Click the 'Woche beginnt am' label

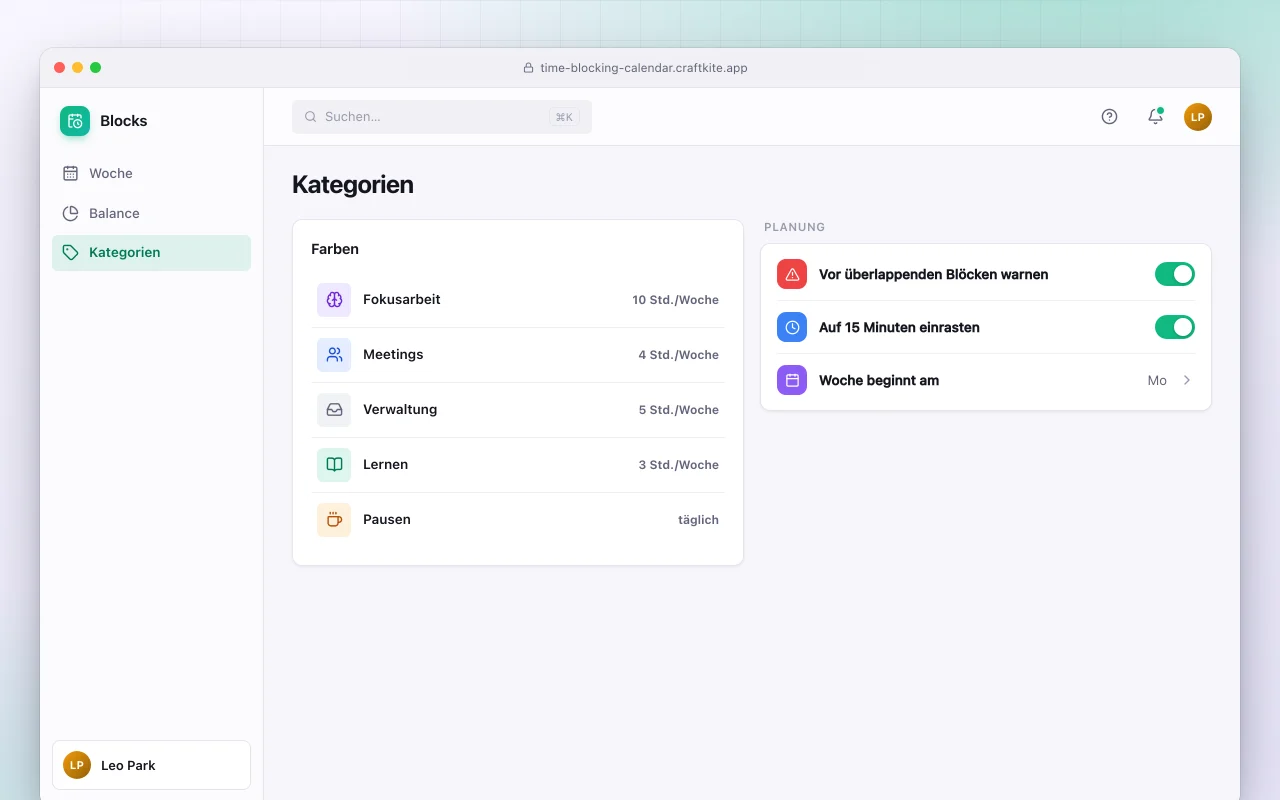pyautogui.click(x=879, y=380)
